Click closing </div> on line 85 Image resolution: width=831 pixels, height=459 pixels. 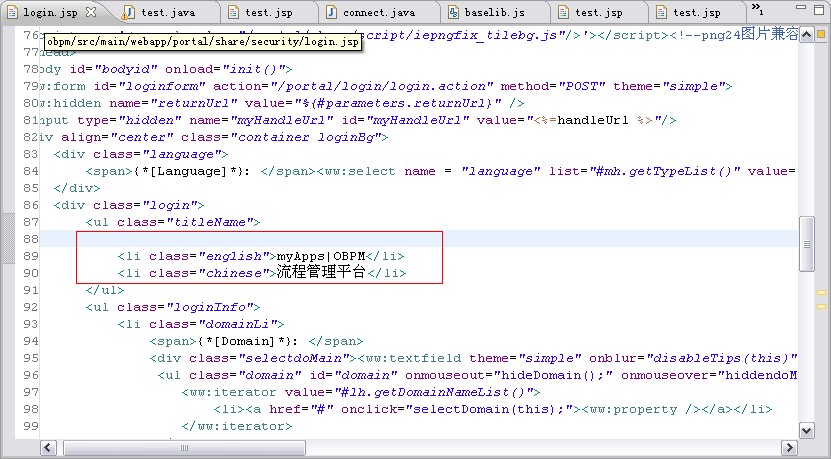click(x=77, y=188)
